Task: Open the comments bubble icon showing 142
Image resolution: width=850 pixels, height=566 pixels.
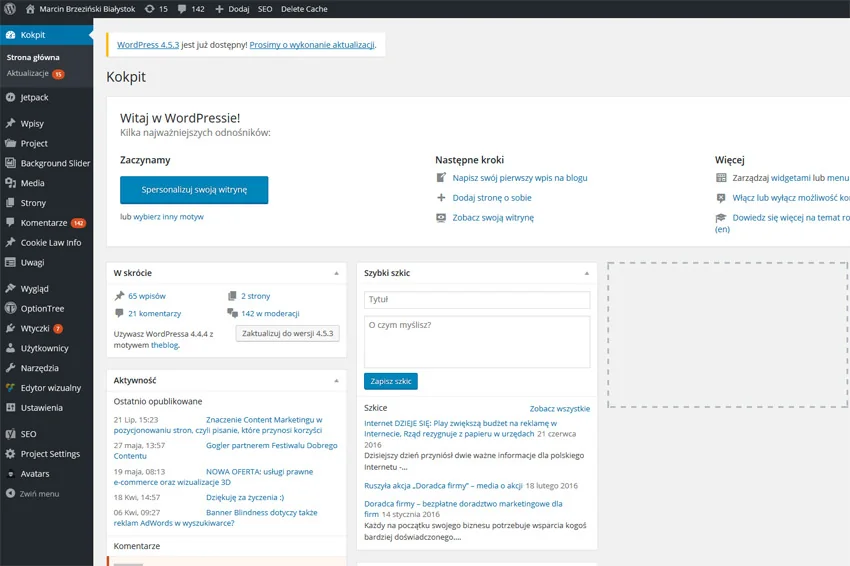Action: click(x=182, y=9)
